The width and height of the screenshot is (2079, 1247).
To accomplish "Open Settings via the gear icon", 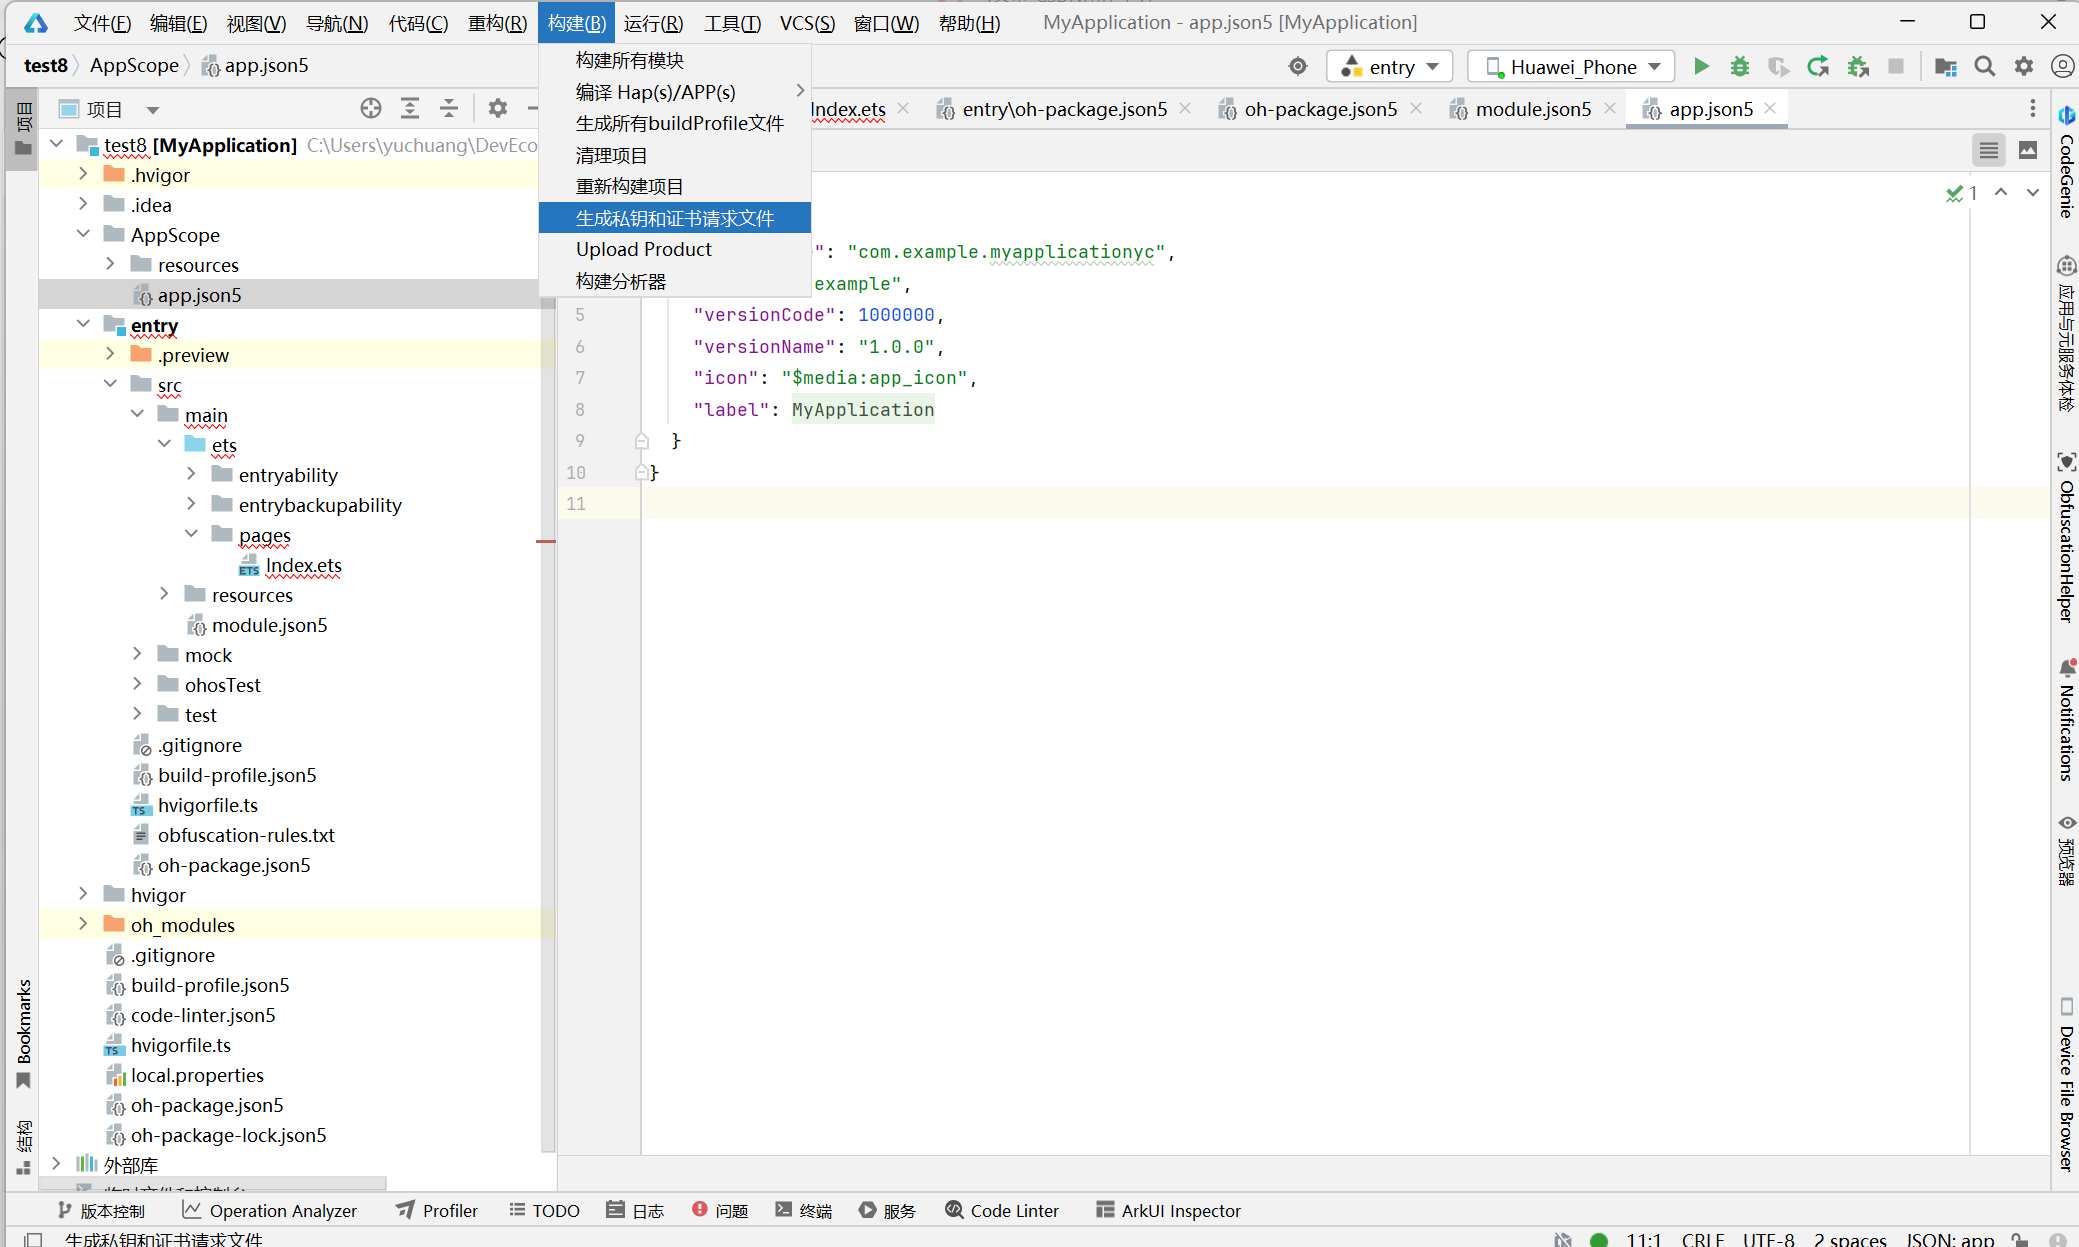I will (2025, 66).
